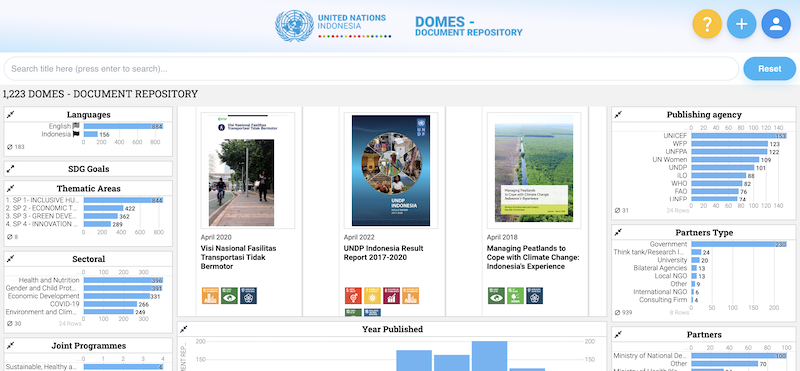Filter by Economic Development bar
The image size is (800, 371).
[x=116, y=296]
